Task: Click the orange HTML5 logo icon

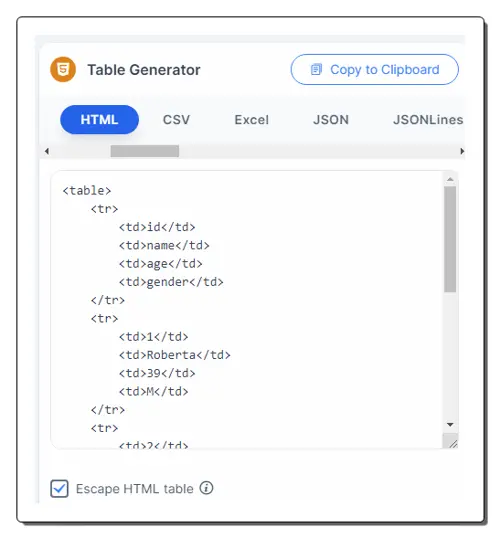Action: 63,69
